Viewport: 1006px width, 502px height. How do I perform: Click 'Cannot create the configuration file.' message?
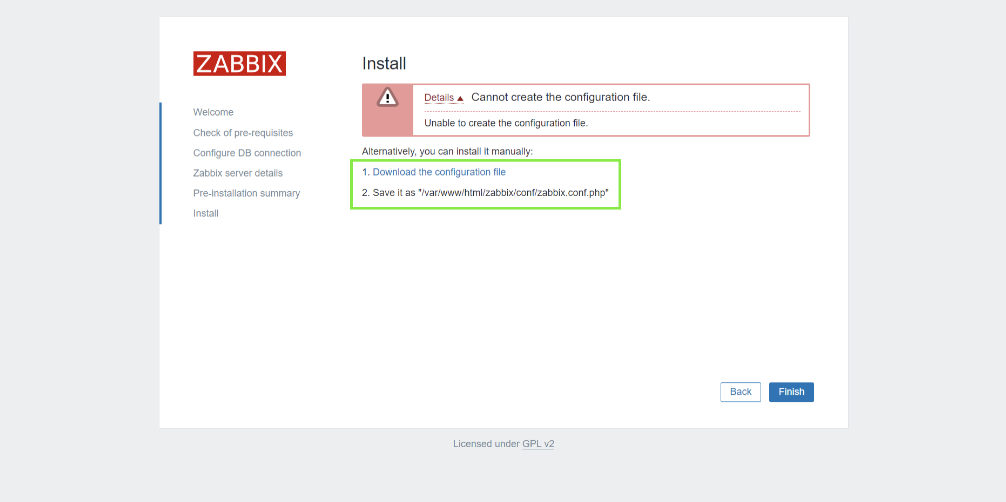(561, 98)
